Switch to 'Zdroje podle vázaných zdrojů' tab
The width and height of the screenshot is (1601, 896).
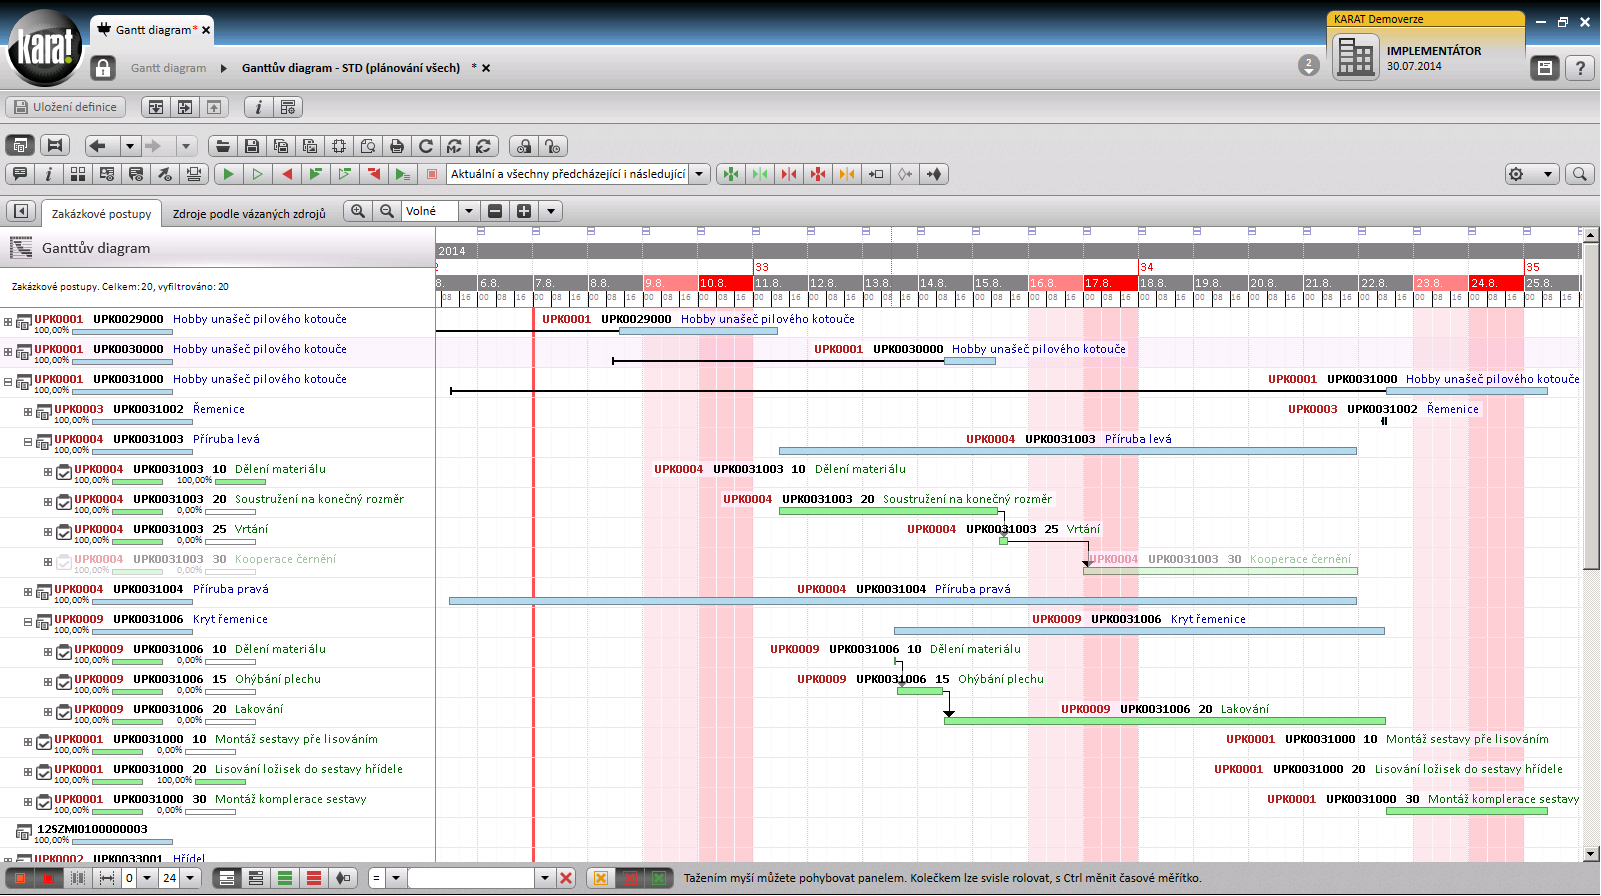pyautogui.click(x=249, y=213)
